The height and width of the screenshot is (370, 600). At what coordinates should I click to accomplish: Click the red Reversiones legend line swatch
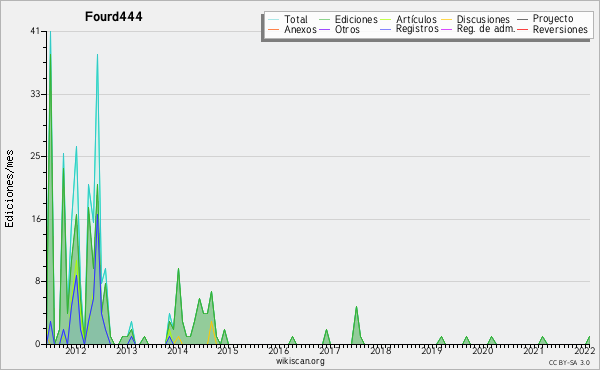tap(522, 29)
